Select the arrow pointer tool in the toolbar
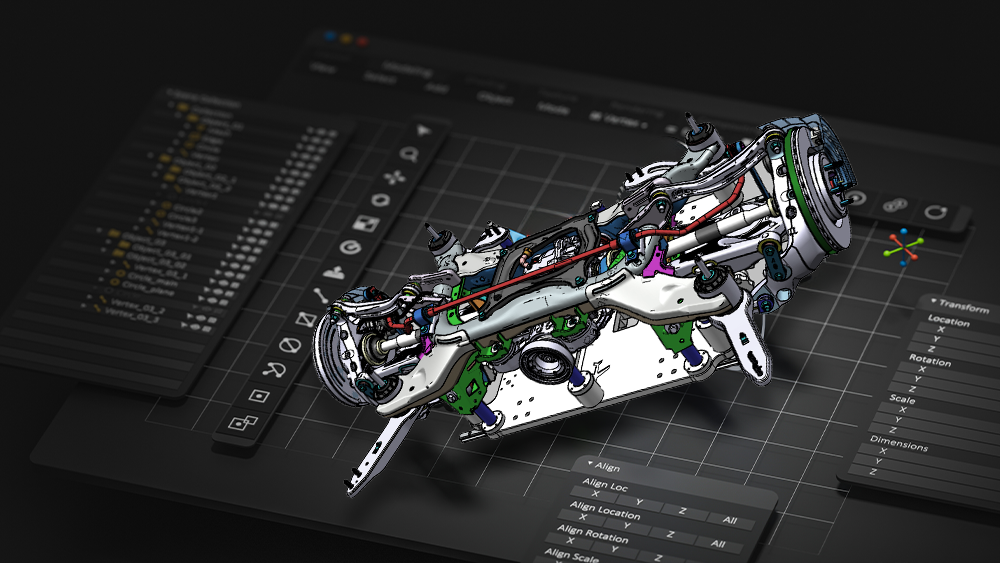 (x=423, y=131)
